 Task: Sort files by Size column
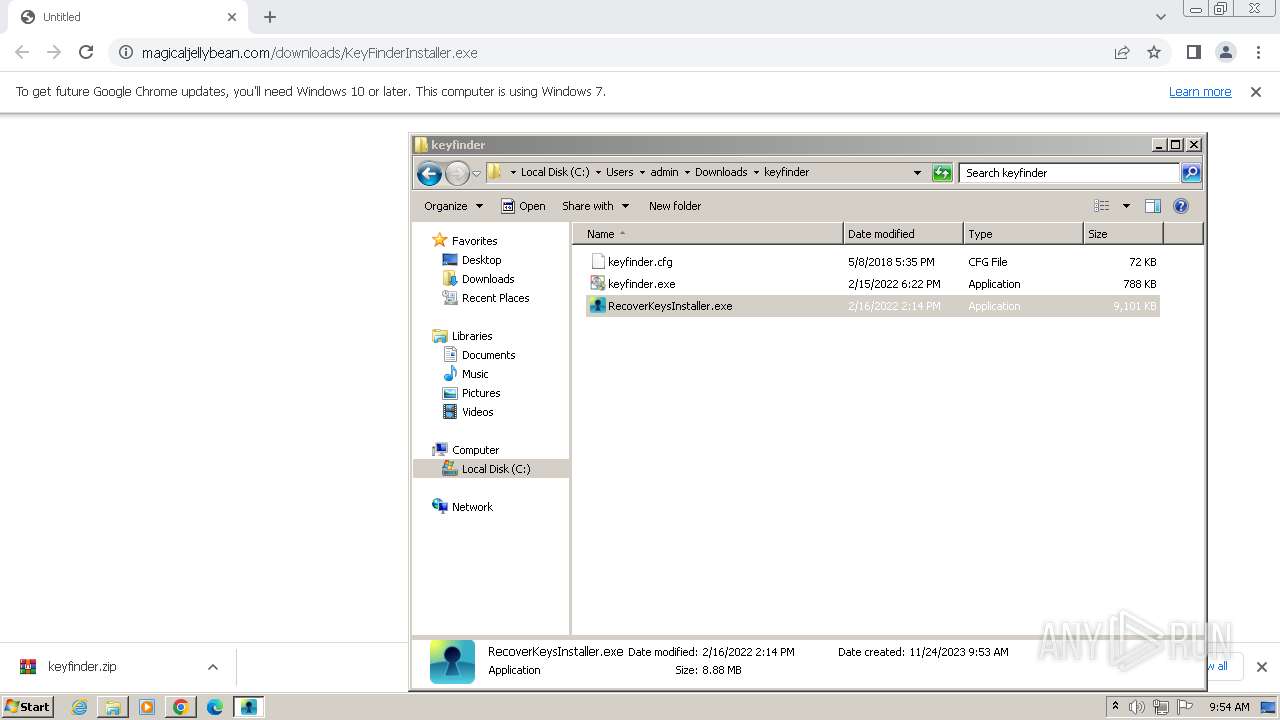tap(1123, 234)
